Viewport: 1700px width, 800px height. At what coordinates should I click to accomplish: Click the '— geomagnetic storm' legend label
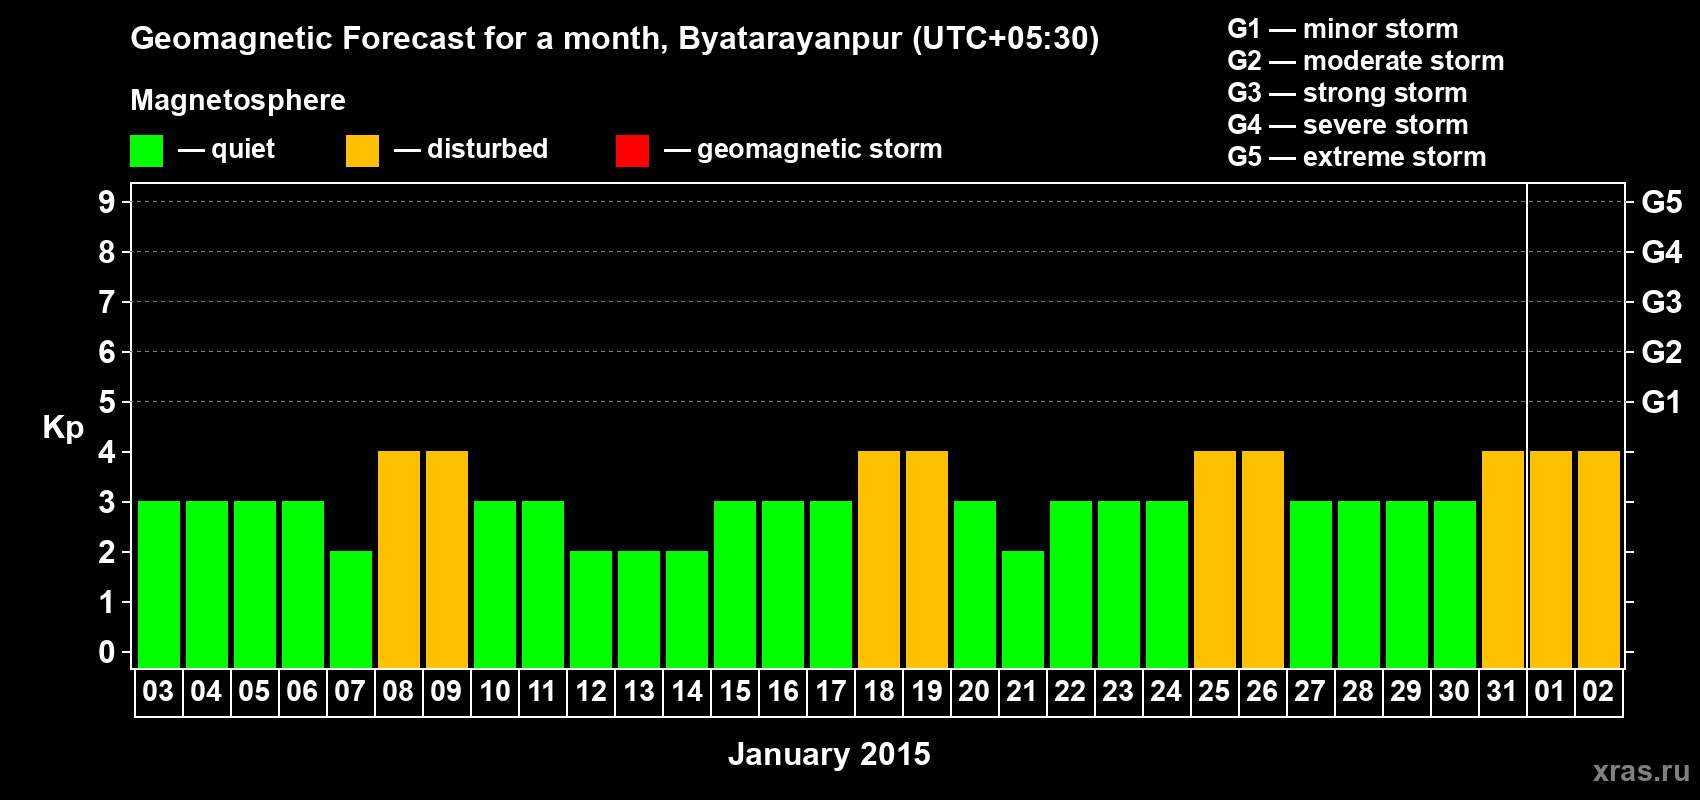tap(803, 149)
